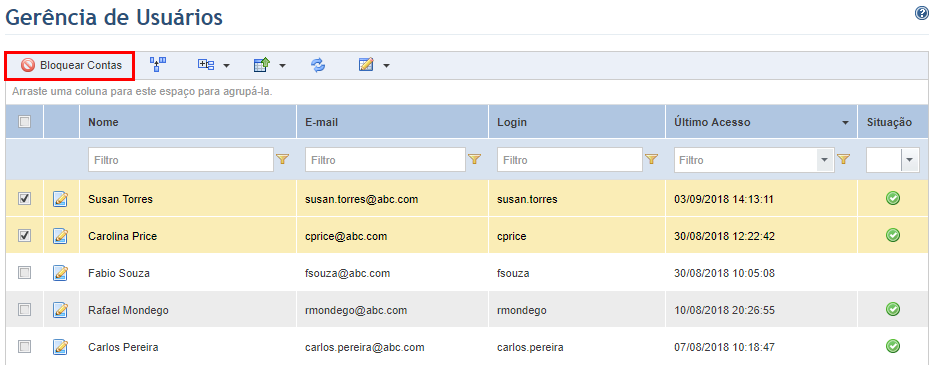Edit the Susan Torres user via the pencil icon

click(x=60, y=199)
